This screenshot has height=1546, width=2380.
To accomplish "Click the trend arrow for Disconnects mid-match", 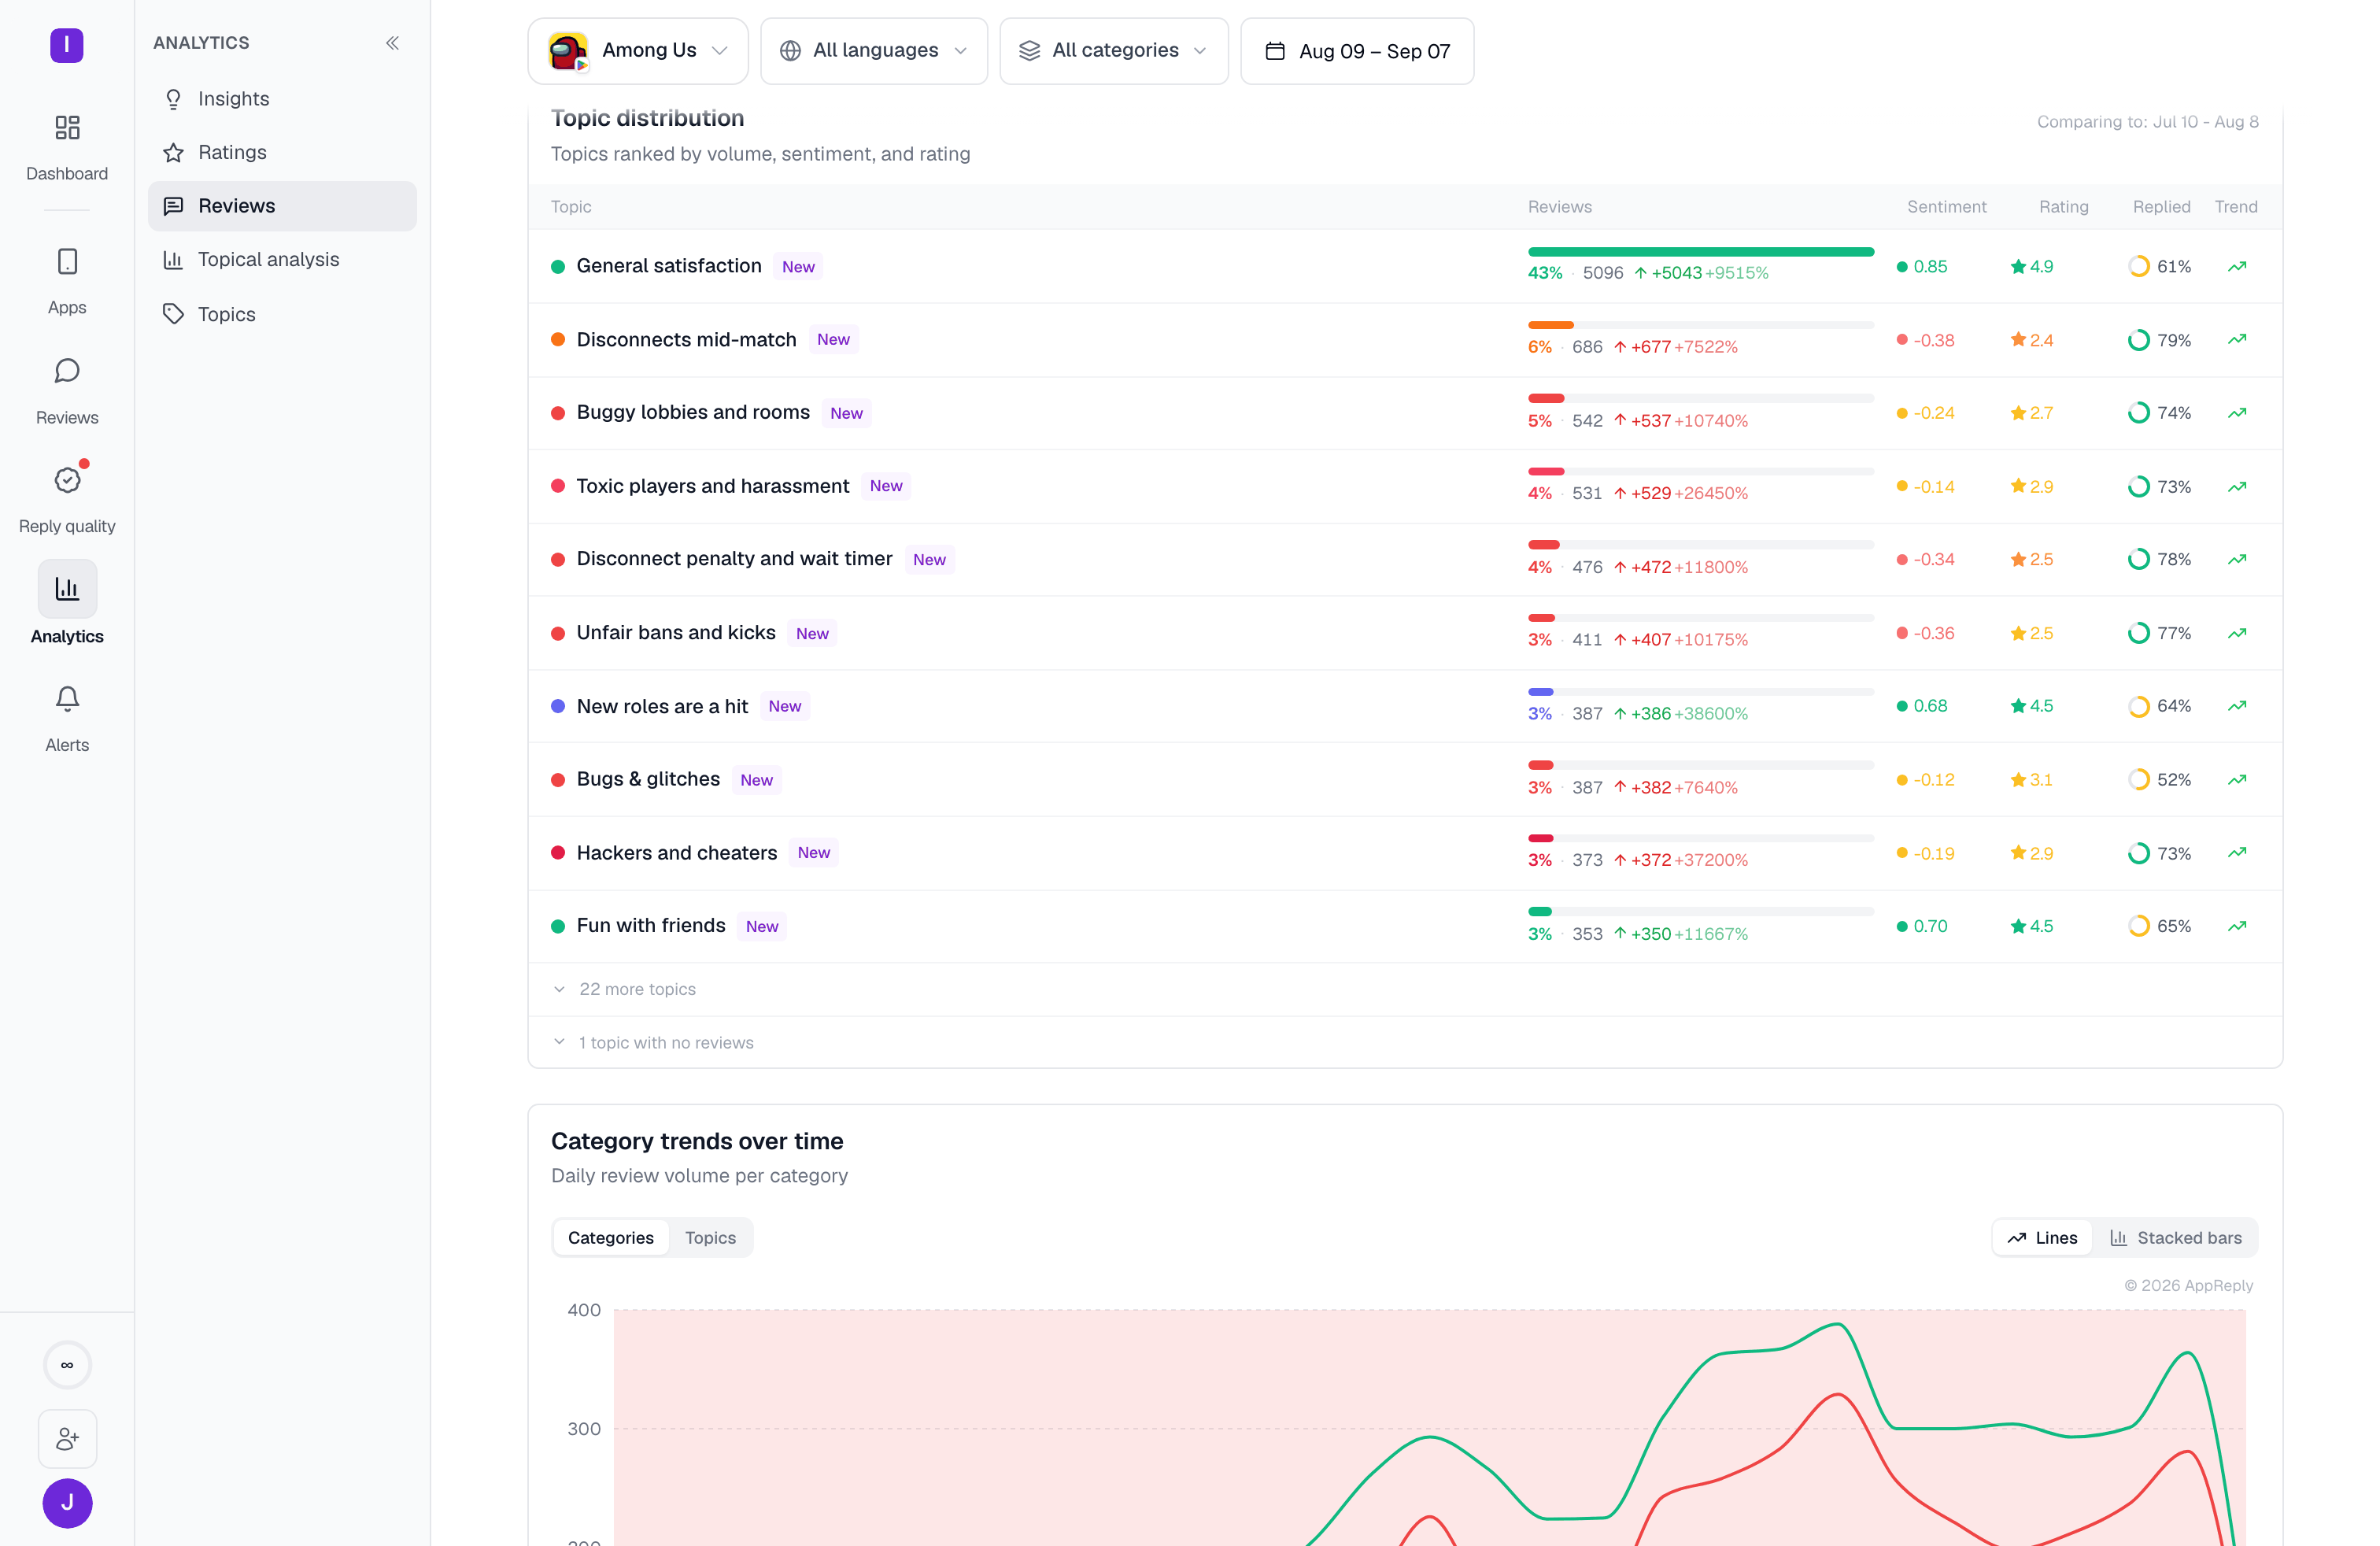I will 2237,340.
